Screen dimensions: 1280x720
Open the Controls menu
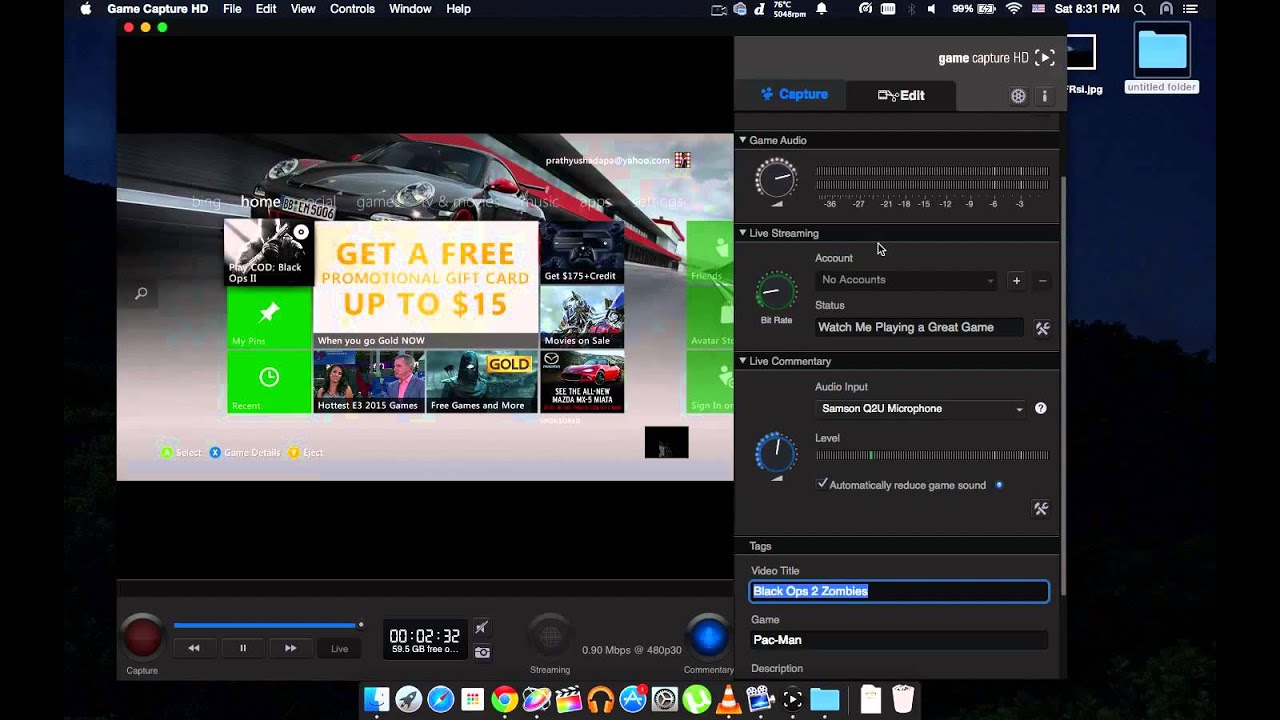pos(352,9)
